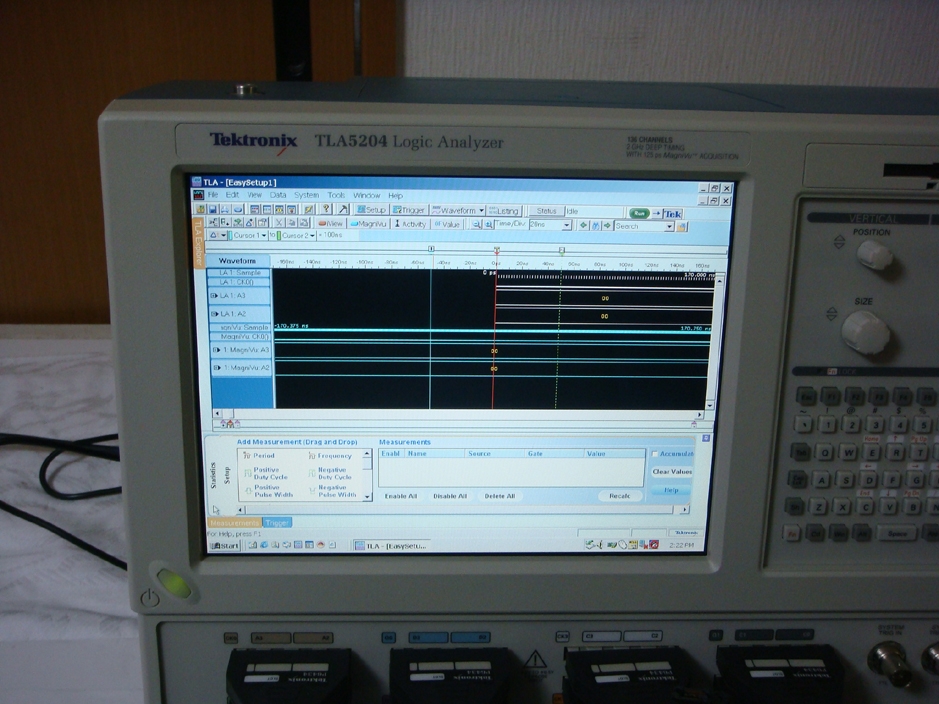Screen dimensions: 939x704
Task: Click the waveform vertical scrollbar down arrow
Action: [710, 405]
